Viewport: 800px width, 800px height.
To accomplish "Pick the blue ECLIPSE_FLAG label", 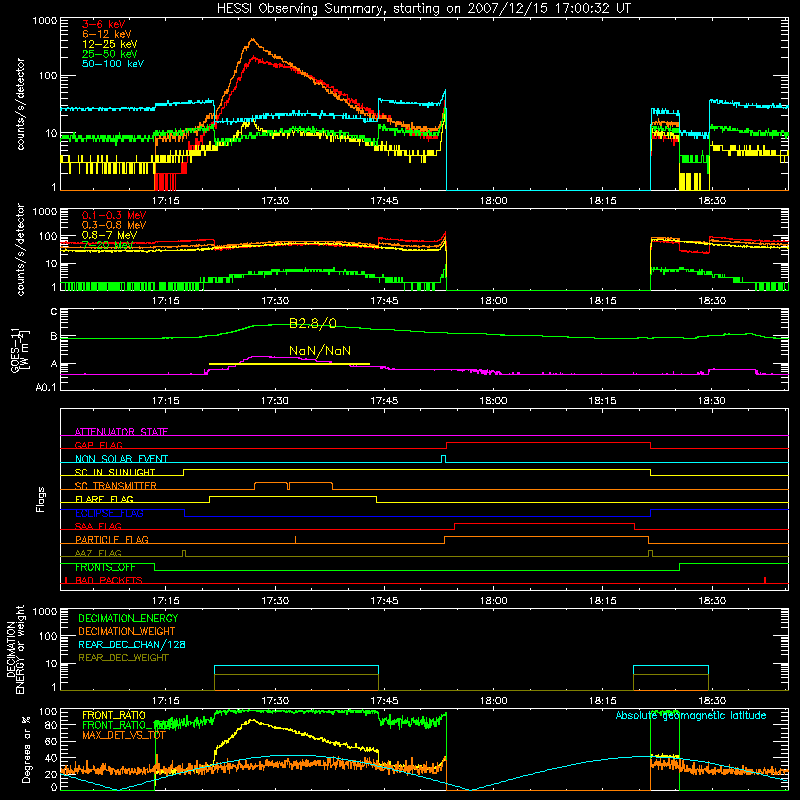I will coord(109,513).
